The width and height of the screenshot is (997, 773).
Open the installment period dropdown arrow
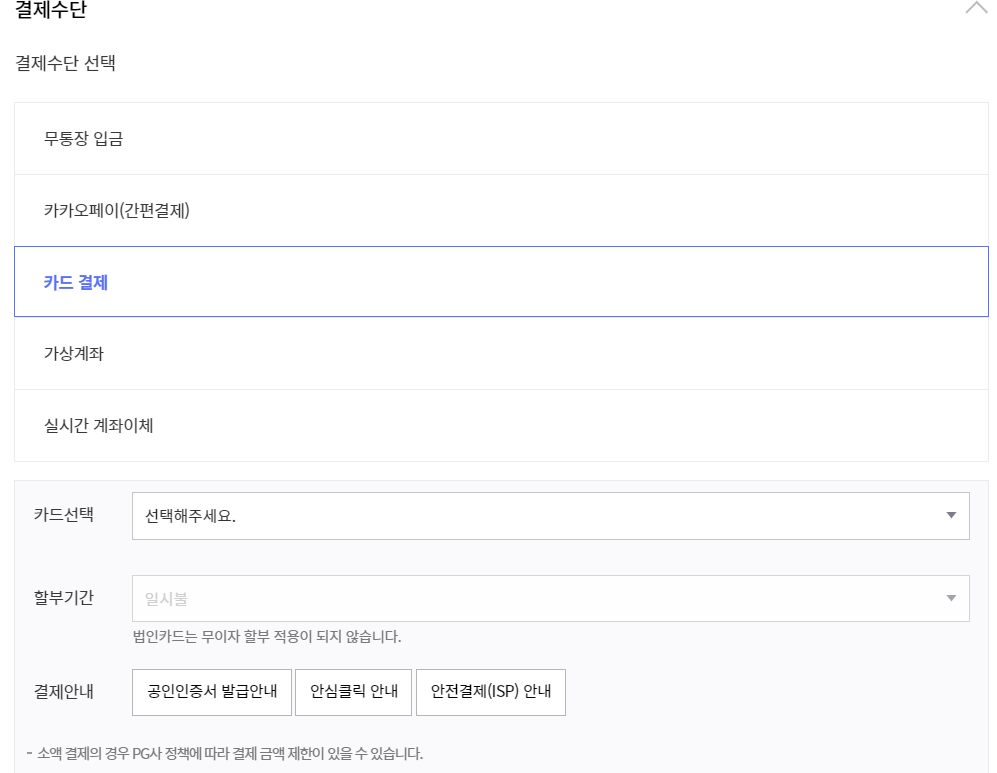pos(950,598)
